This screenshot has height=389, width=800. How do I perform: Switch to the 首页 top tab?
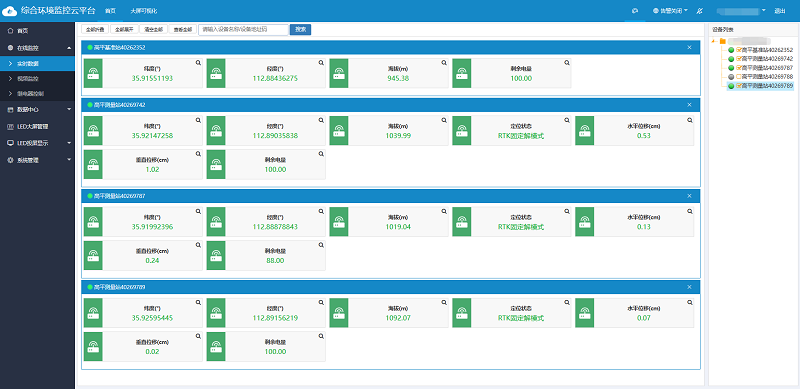[110, 10]
